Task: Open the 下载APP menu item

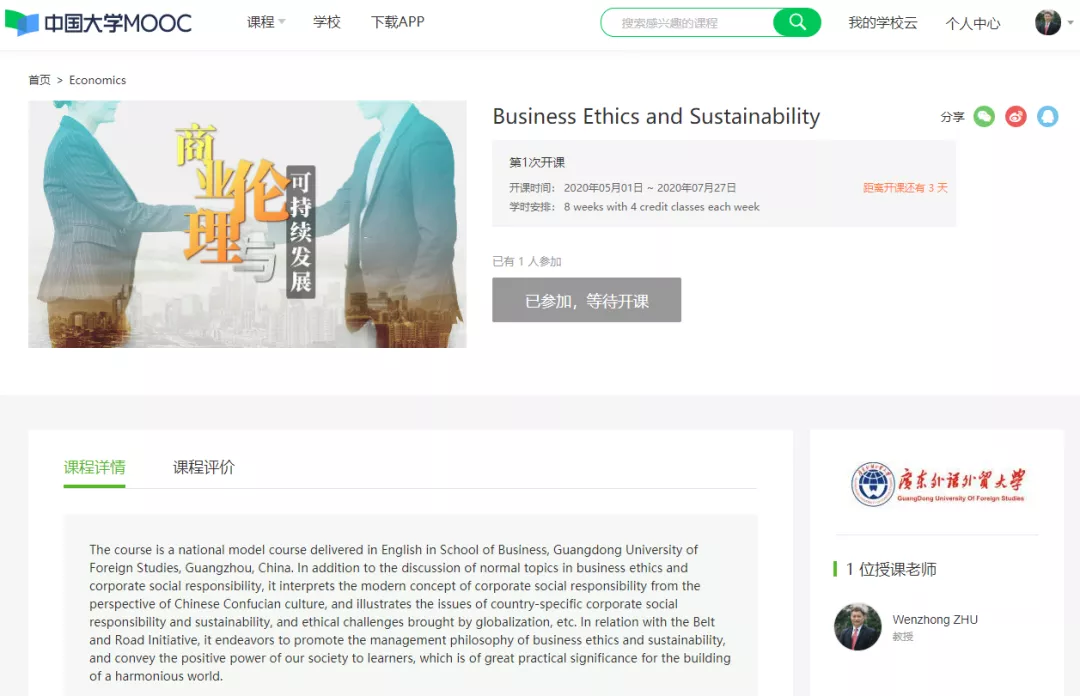Action: tap(397, 22)
